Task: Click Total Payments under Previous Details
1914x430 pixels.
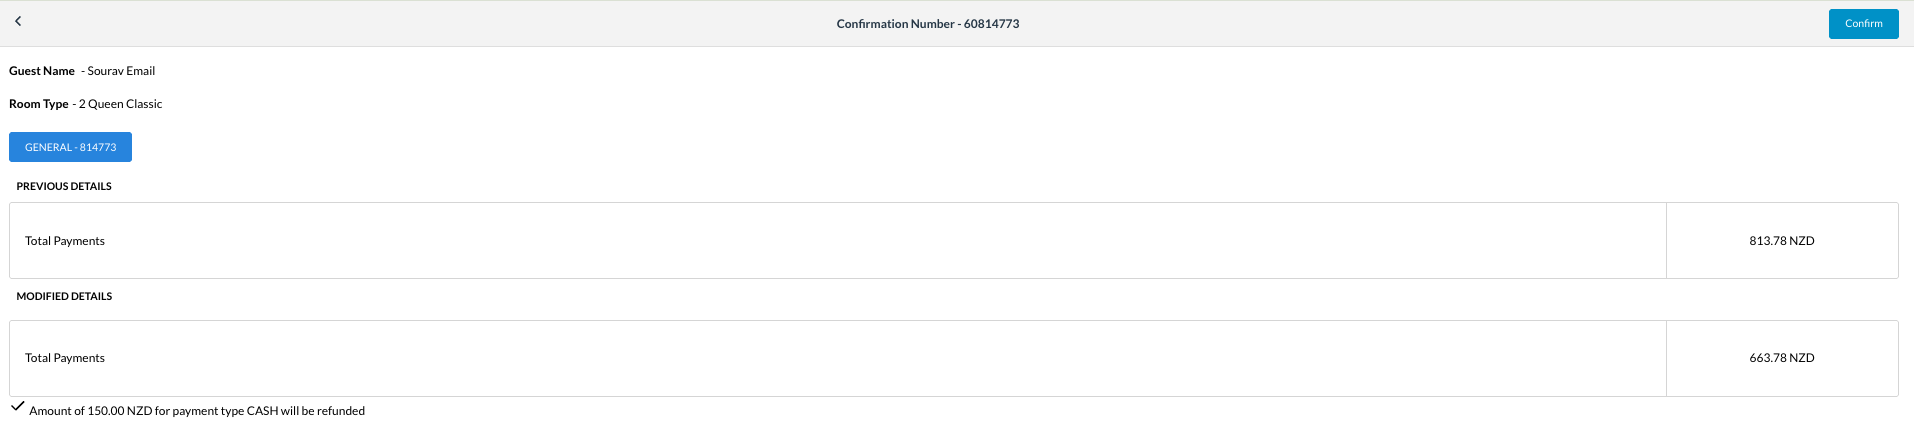Action: point(65,241)
